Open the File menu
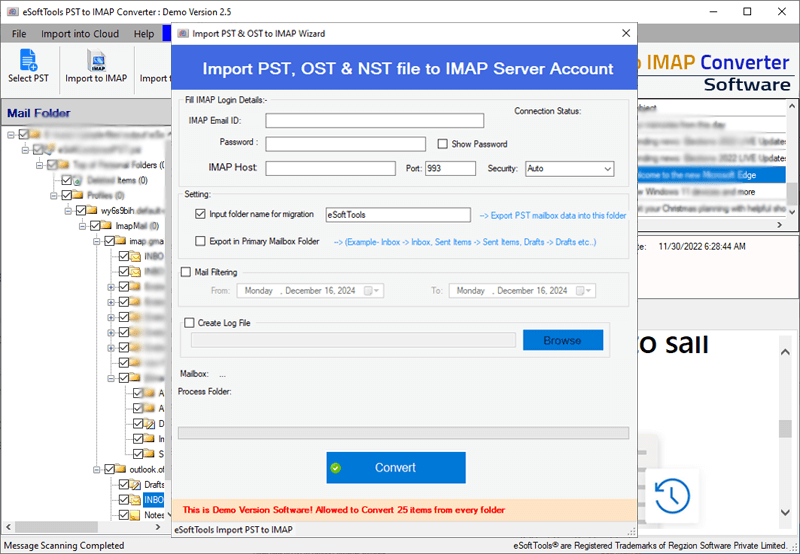The width and height of the screenshot is (800, 554). 19,34
